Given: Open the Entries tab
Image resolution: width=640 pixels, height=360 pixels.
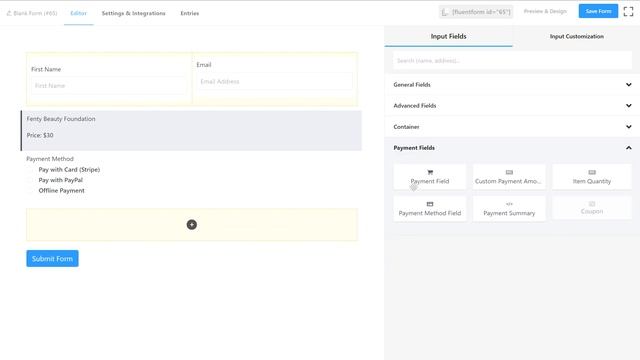Looking at the screenshot, I should click(x=190, y=13).
